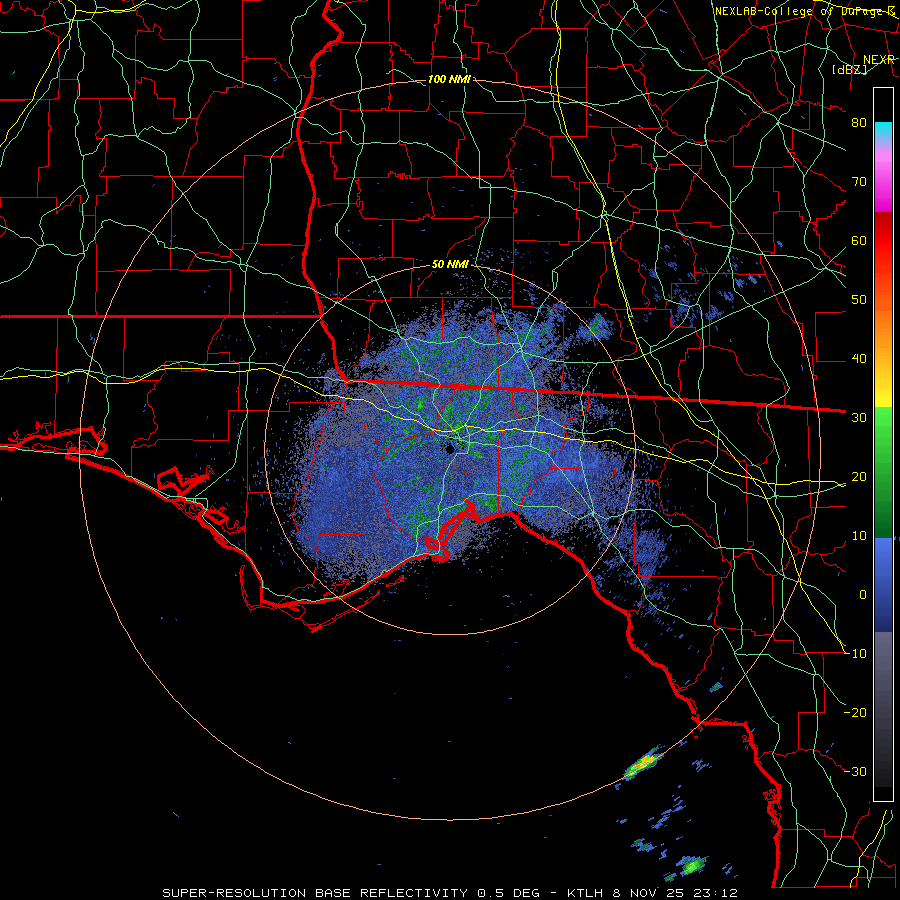Viewport: 900px width, 900px height.
Task: Click the KTLH radar site black dot
Action: point(451,449)
